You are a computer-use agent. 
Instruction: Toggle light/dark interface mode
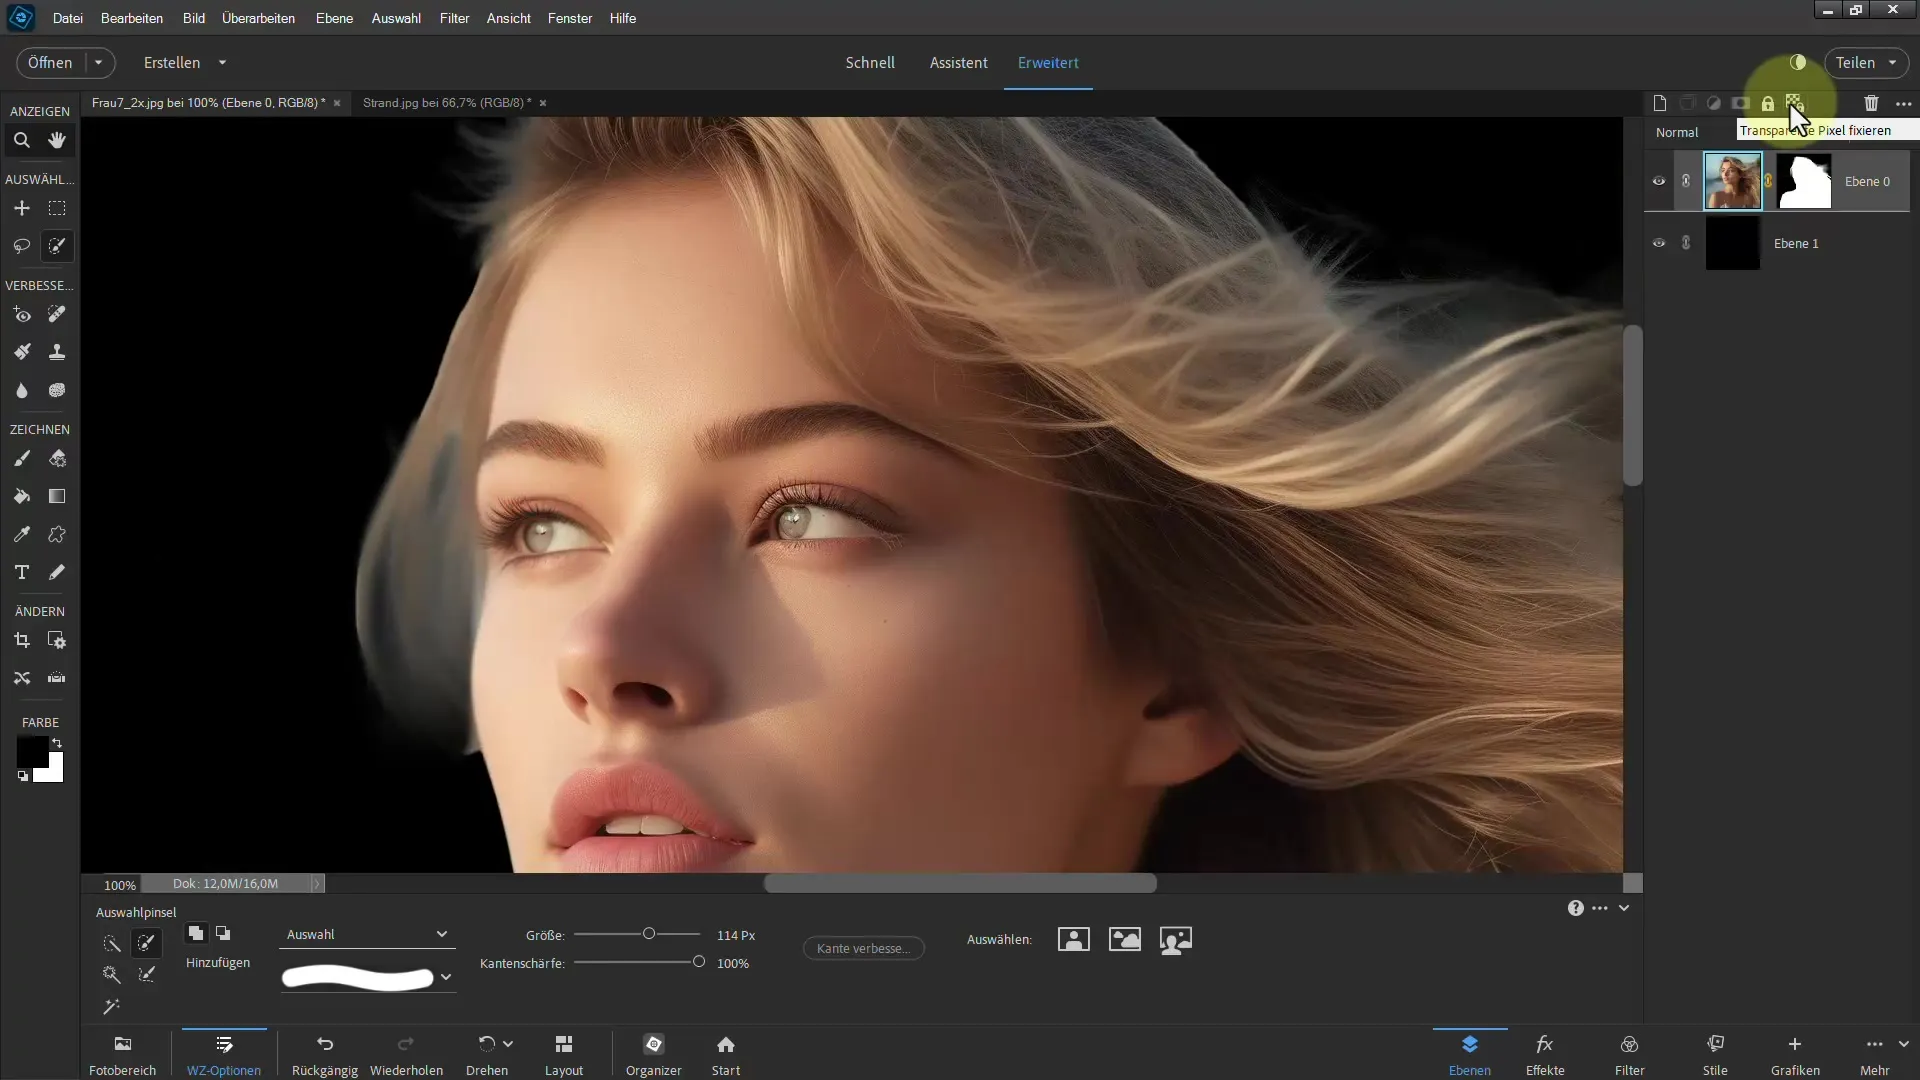tap(1798, 62)
